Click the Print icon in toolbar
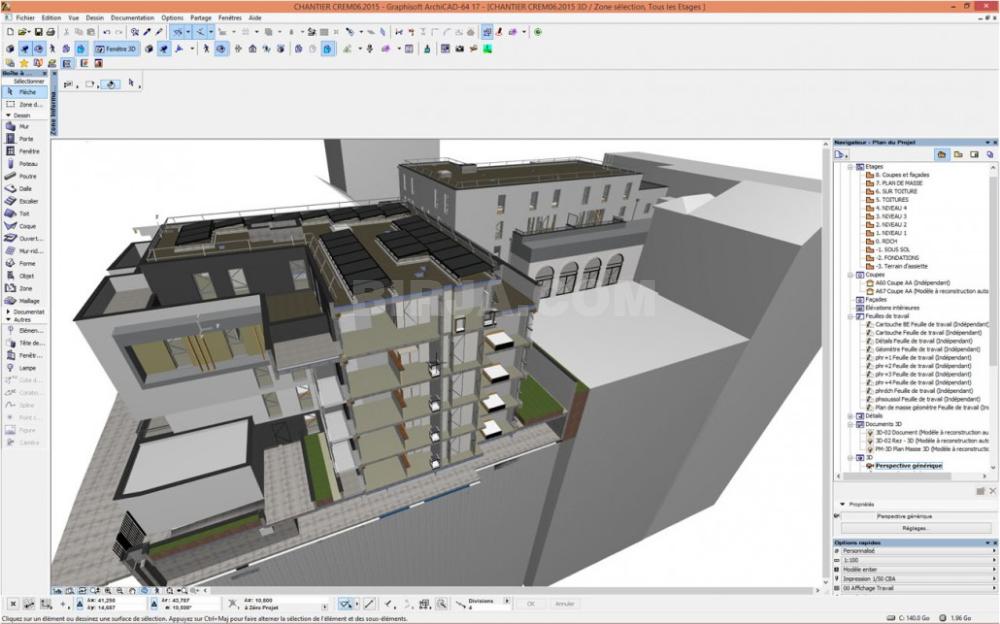This screenshot has width=1000, height=624. 52,32
